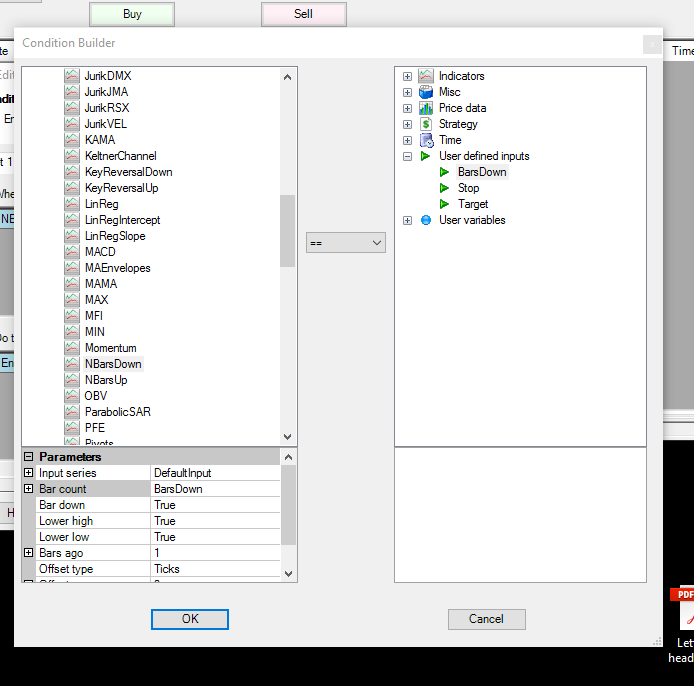Click the green Buy button
Screen dimensions: 694x686
(132, 14)
